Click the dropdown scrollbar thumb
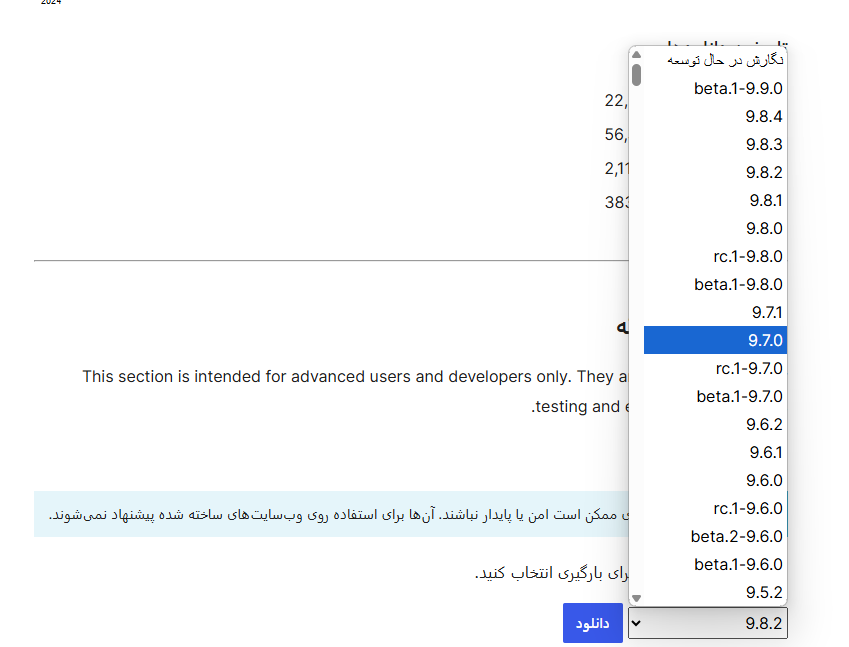The width and height of the screenshot is (849, 647). tap(637, 75)
